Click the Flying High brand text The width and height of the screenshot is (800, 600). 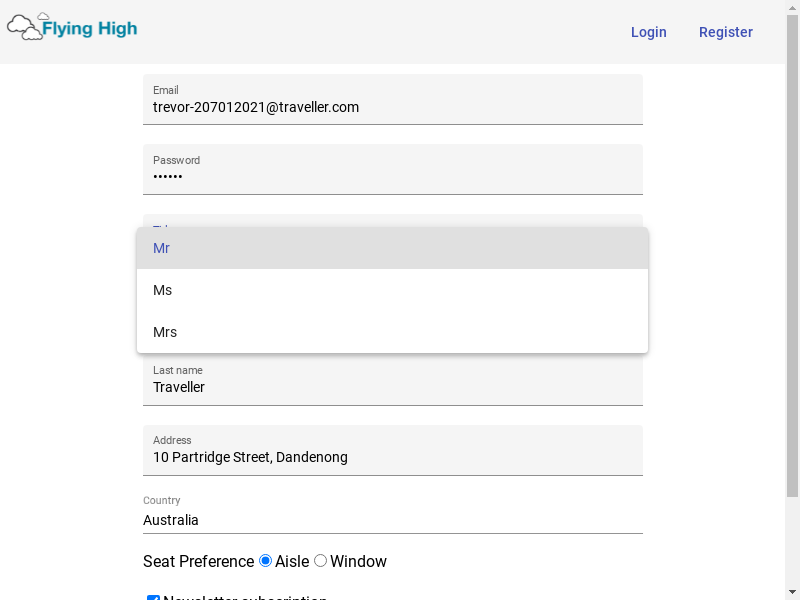pyautogui.click(x=90, y=29)
